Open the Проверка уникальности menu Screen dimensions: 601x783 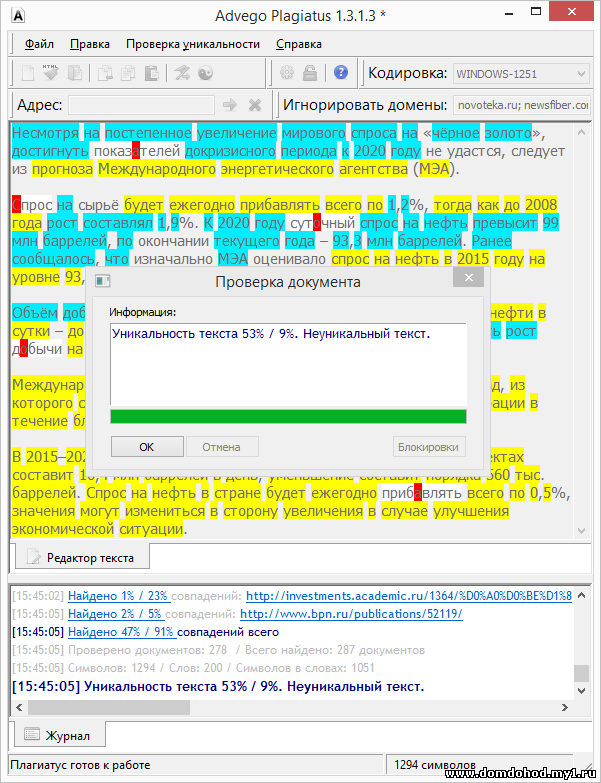[x=193, y=44]
